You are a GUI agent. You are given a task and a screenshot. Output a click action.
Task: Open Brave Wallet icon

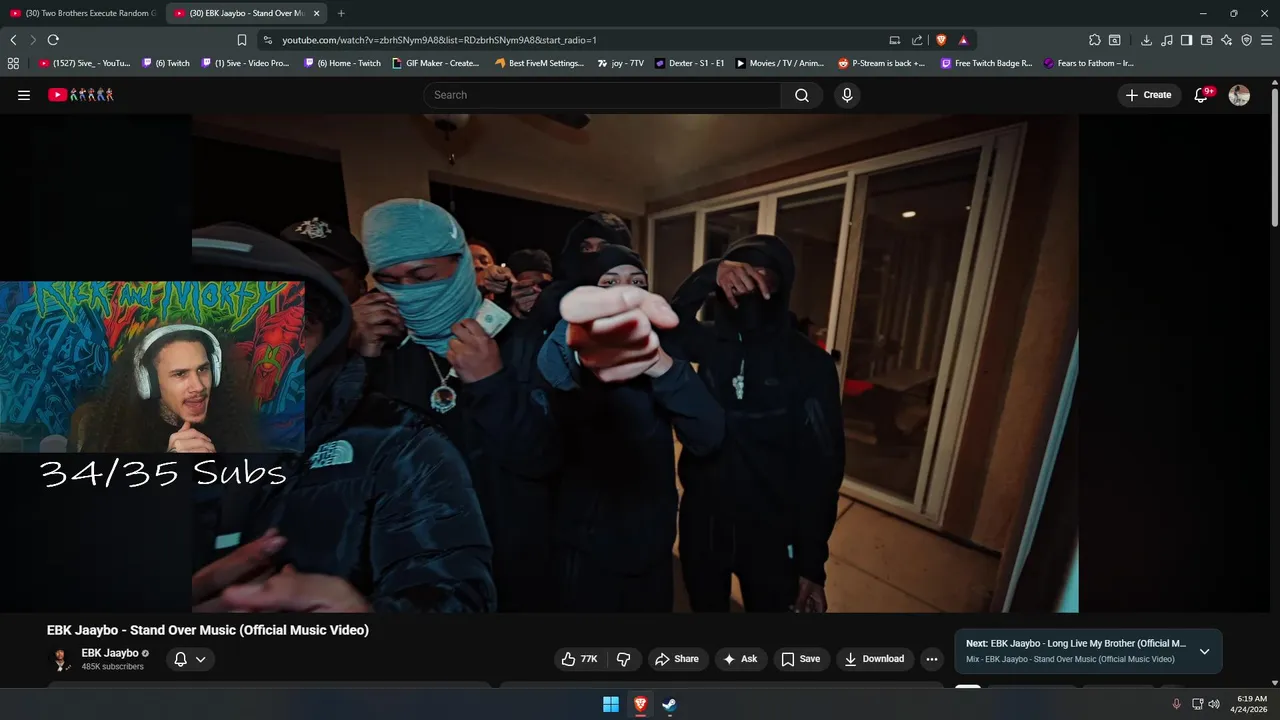tap(1206, 40)
